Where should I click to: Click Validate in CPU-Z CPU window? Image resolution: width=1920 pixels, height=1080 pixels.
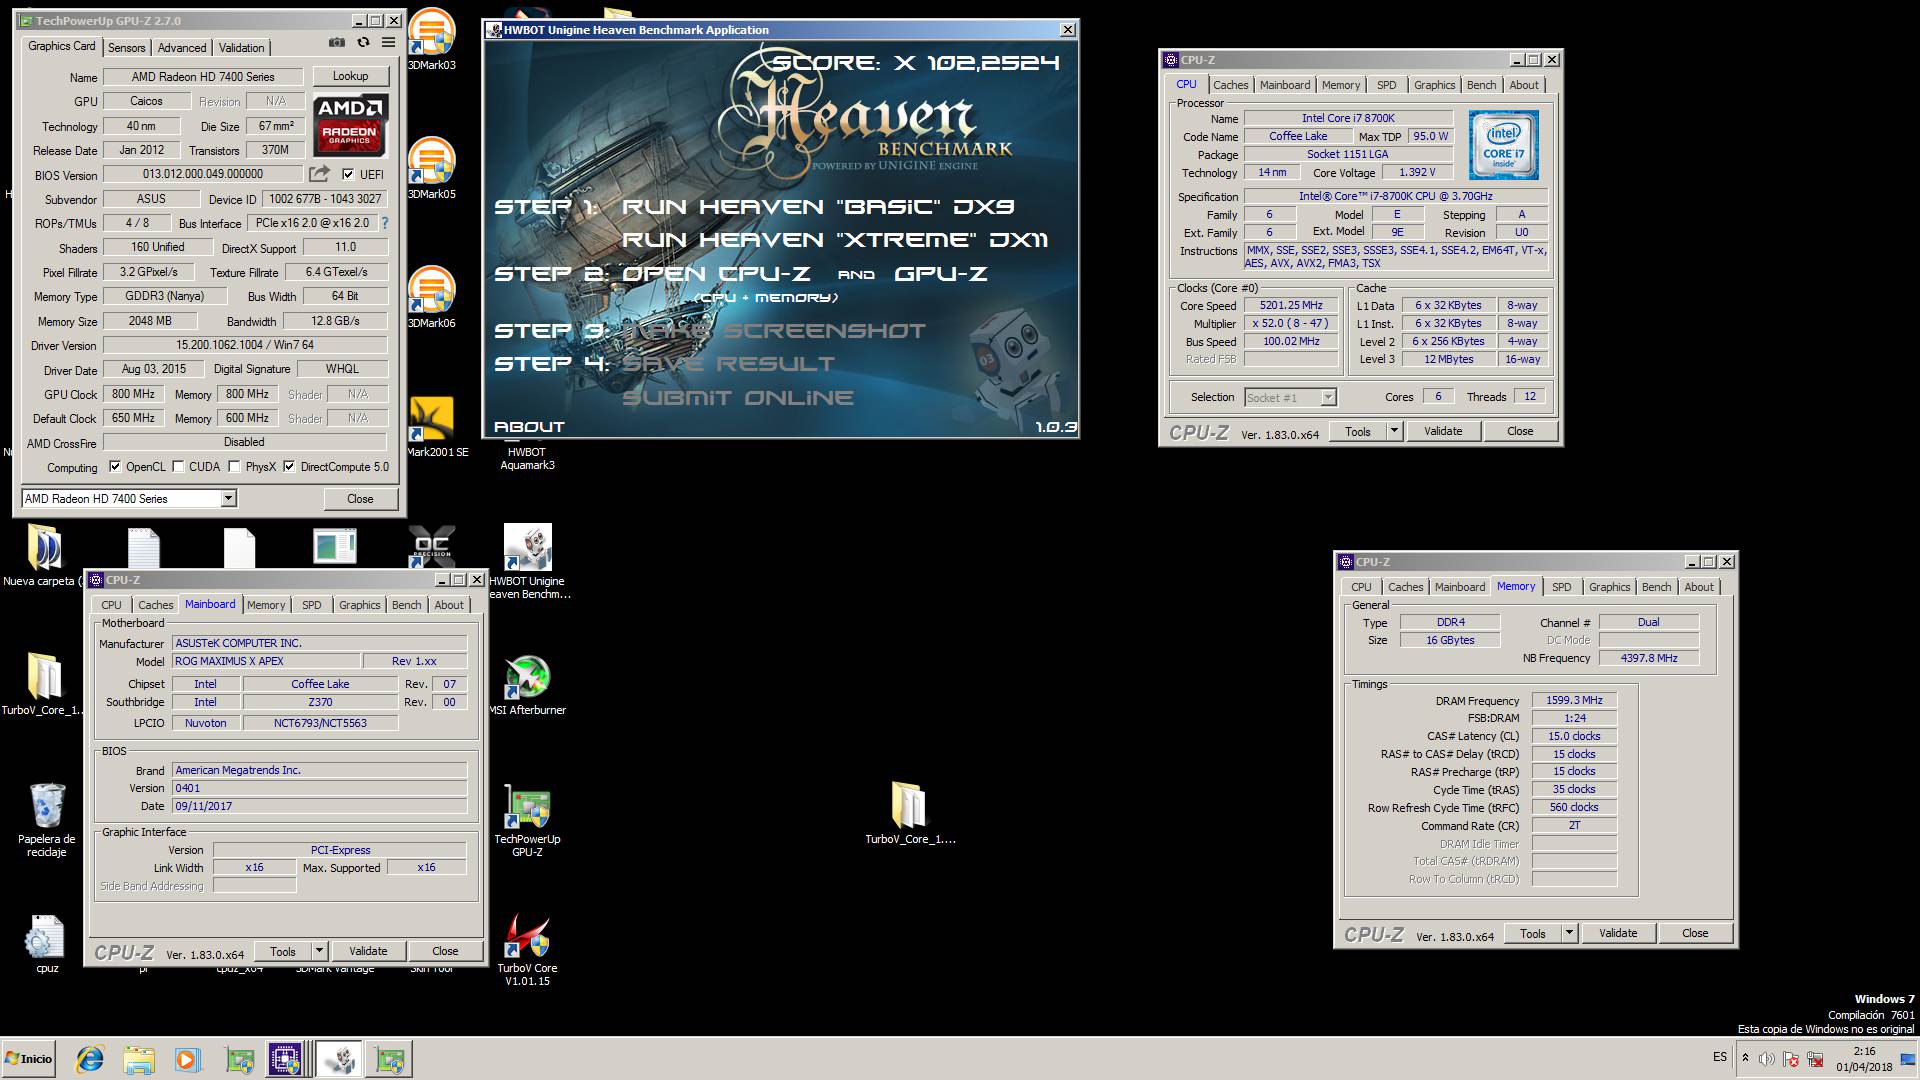pos(1443,431)
